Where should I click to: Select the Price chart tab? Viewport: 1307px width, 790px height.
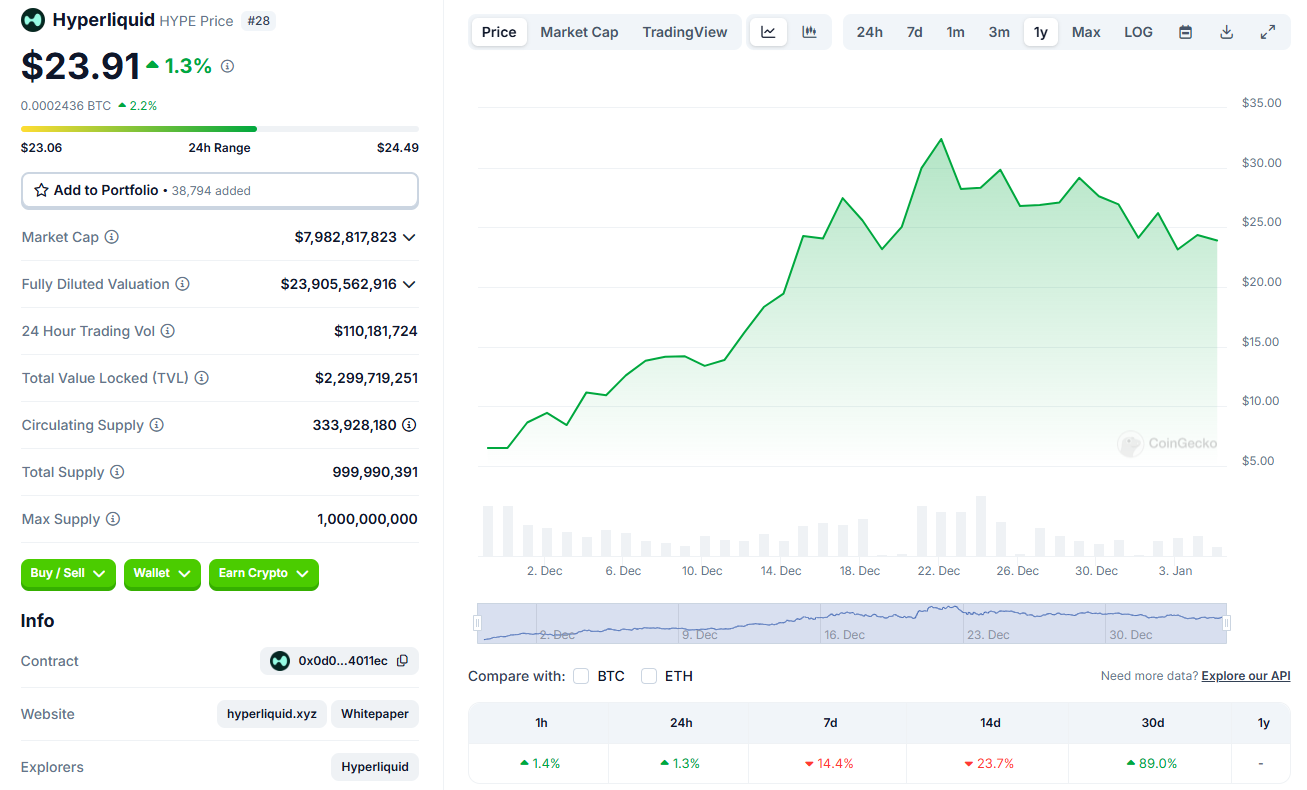(x=499, y=32)
